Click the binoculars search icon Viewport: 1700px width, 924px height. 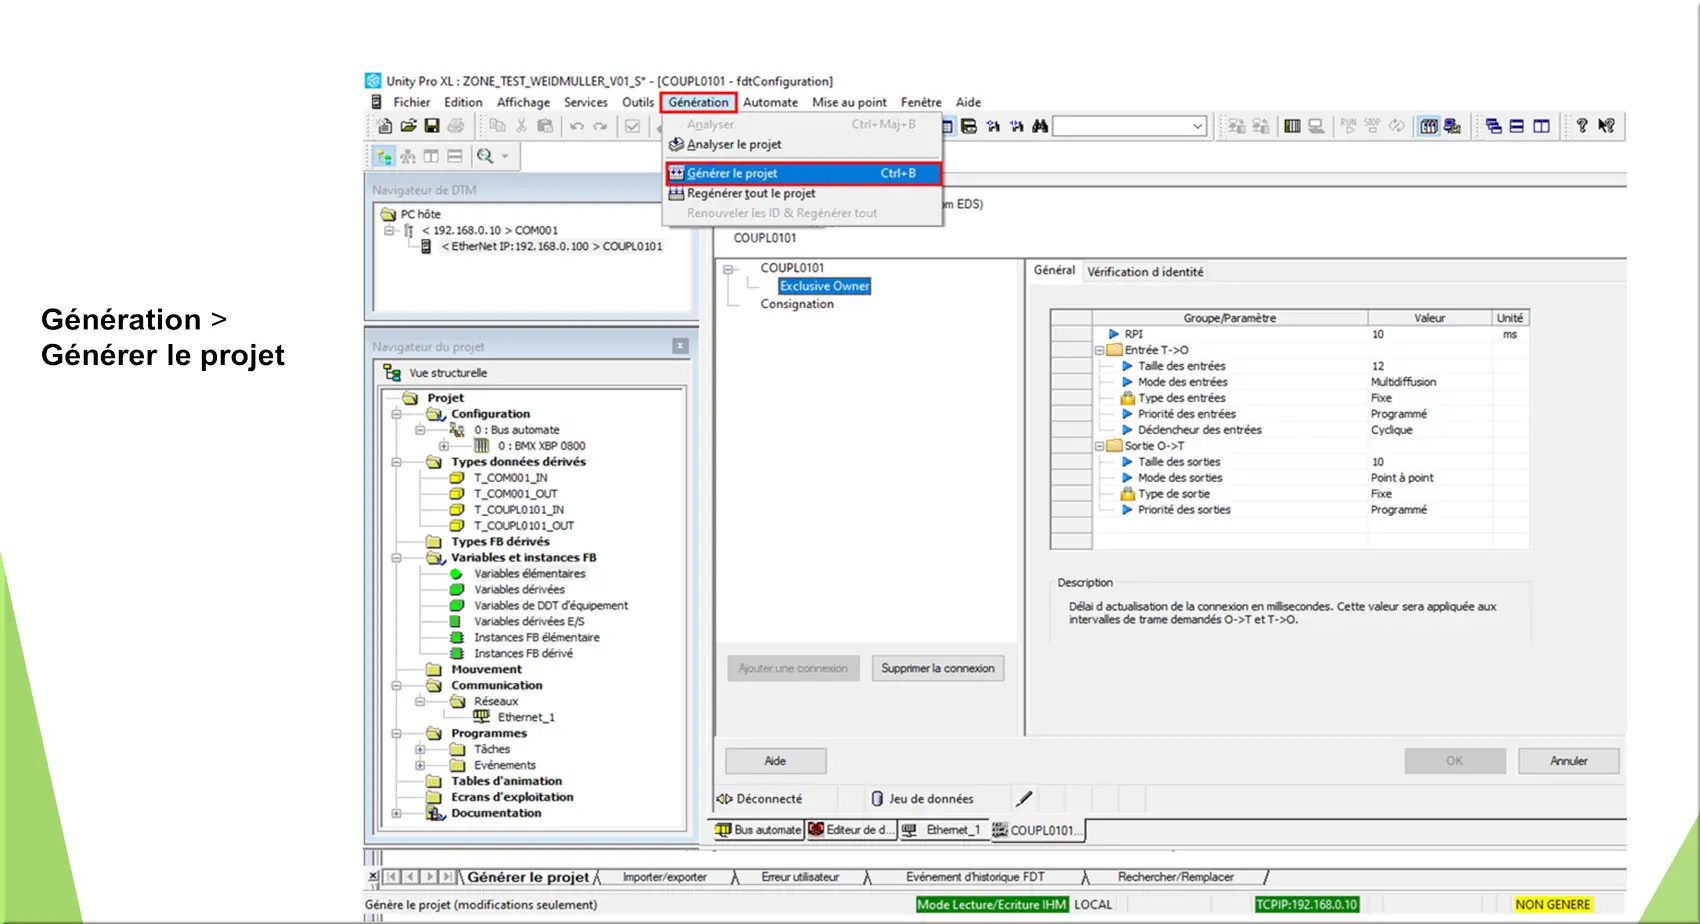click(1040, 126)
